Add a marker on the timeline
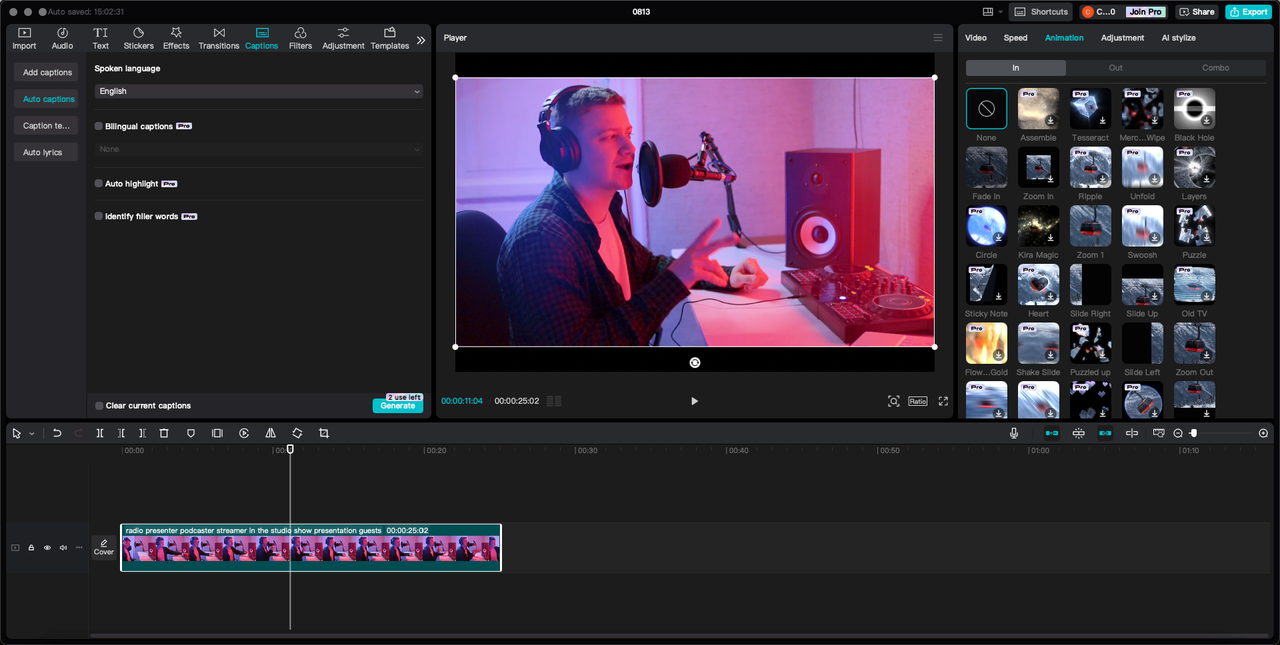This screenshot has height=645, width=1280. pyautogui.click(x=191, y=433)
